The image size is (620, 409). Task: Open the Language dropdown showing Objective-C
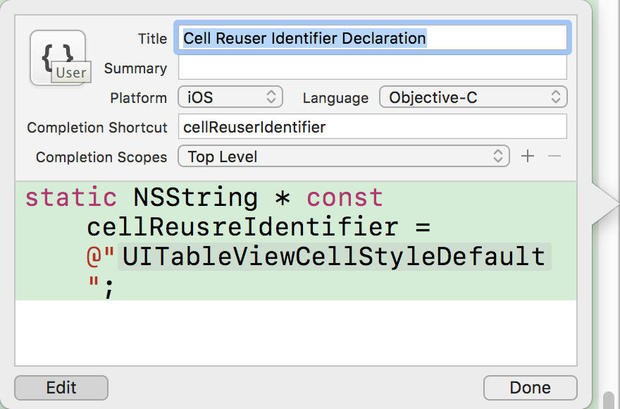[x=473, y=98]
